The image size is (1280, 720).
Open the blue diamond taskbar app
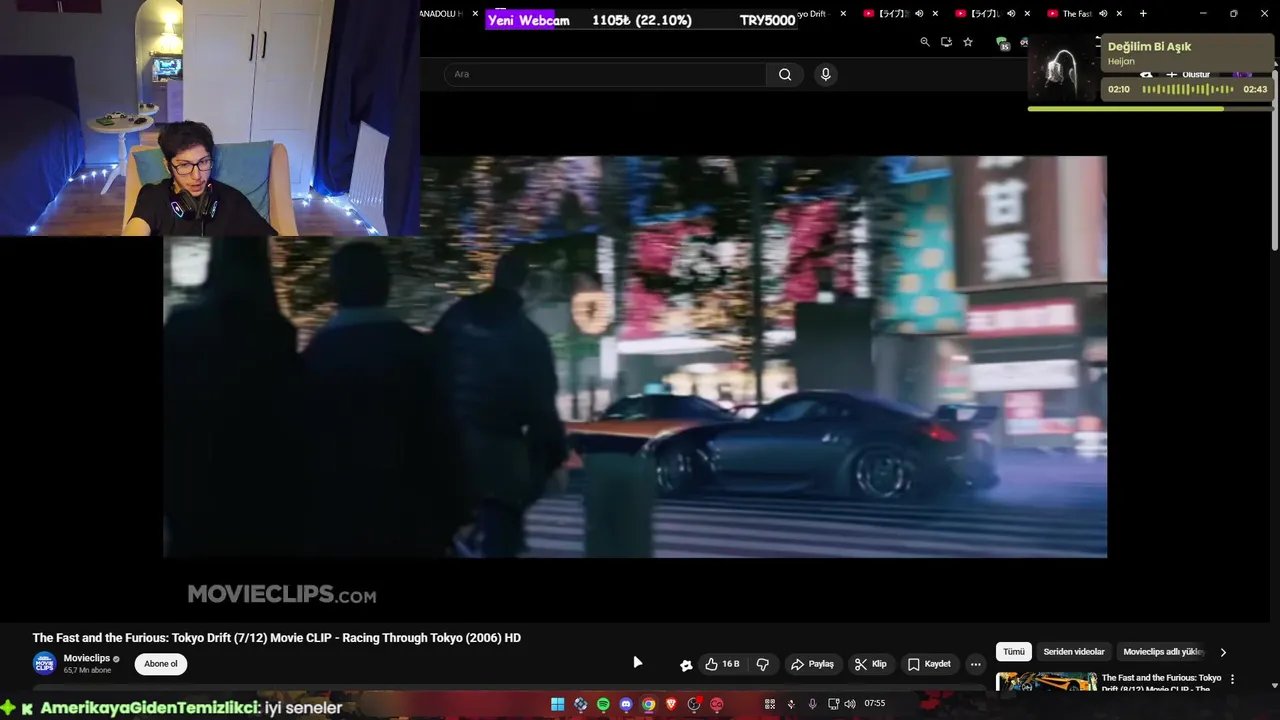pyautogui.click(x=580, y=704)
